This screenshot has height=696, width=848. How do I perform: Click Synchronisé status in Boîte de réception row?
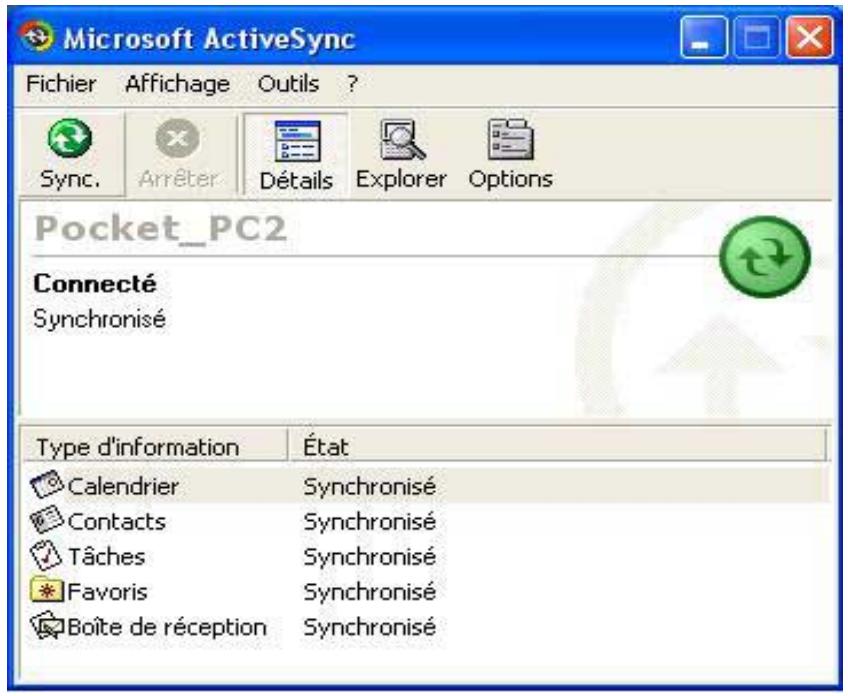[x=370, y=627]
